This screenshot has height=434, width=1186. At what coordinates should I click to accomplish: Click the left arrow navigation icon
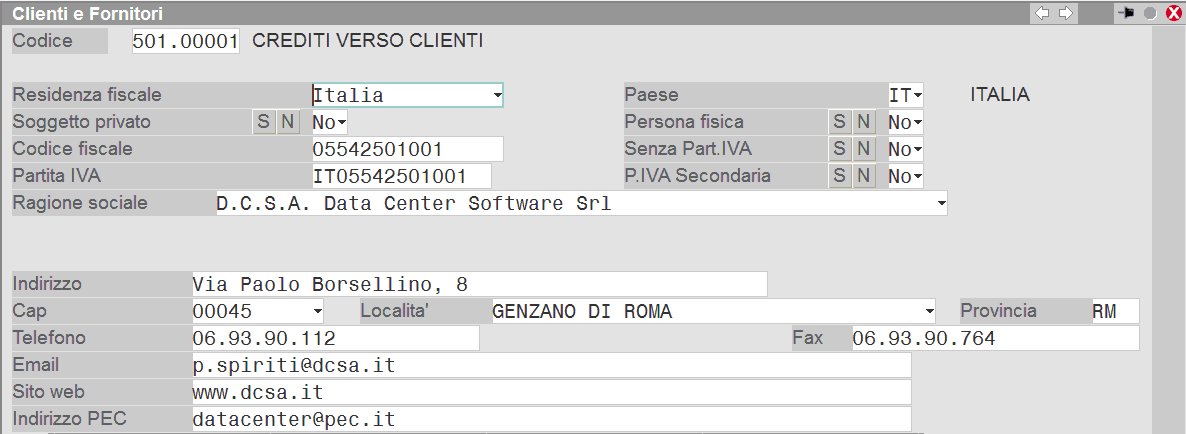pyautogui.click(x=1043, y=13)
